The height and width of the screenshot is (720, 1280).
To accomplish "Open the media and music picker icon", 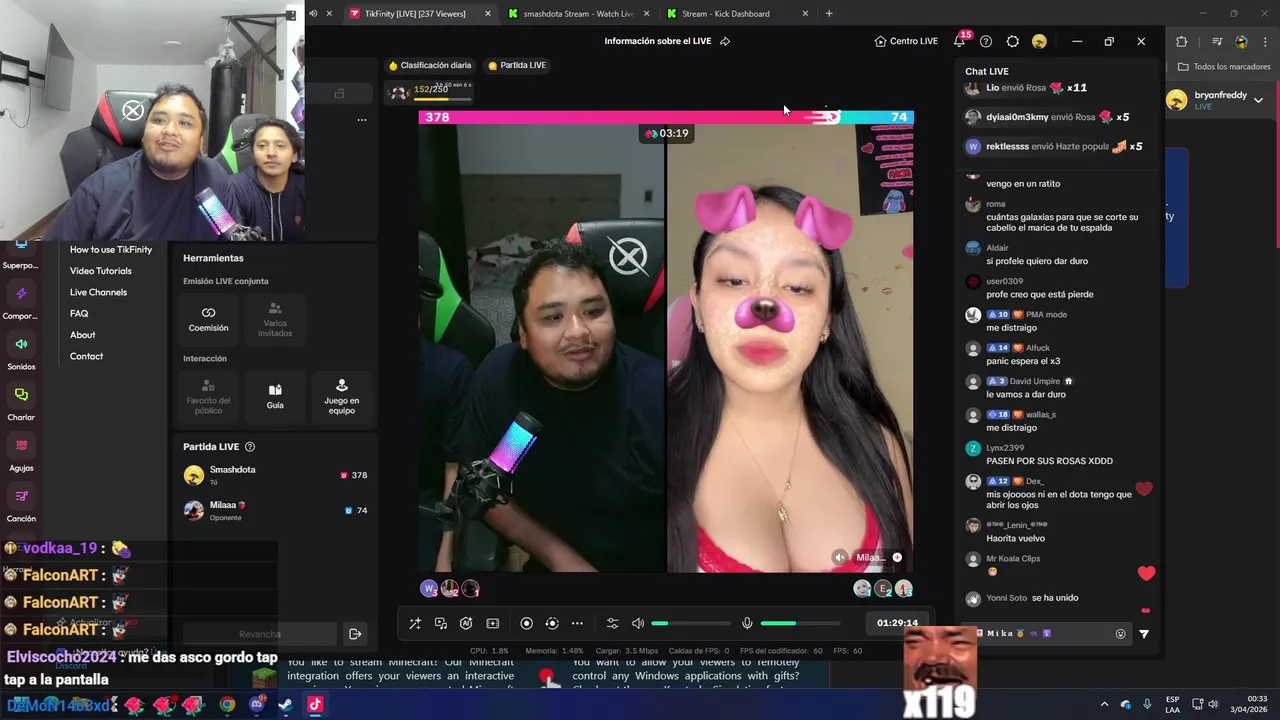I will tap(441, 623).
